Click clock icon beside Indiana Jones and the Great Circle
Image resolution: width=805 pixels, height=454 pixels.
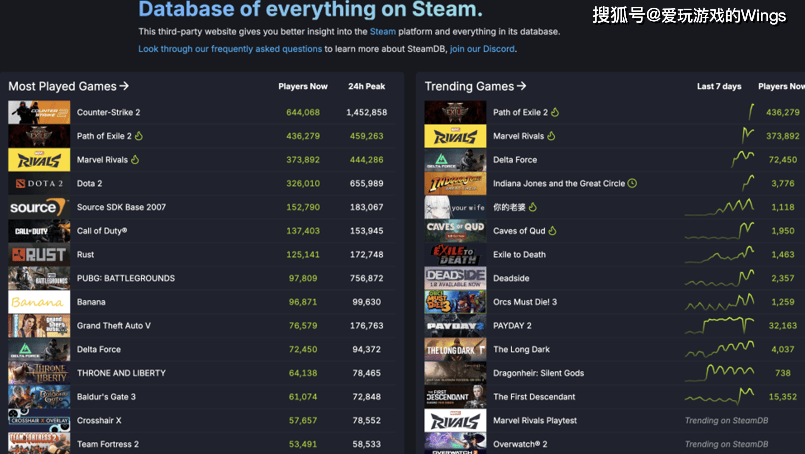[x=632, y=183]
